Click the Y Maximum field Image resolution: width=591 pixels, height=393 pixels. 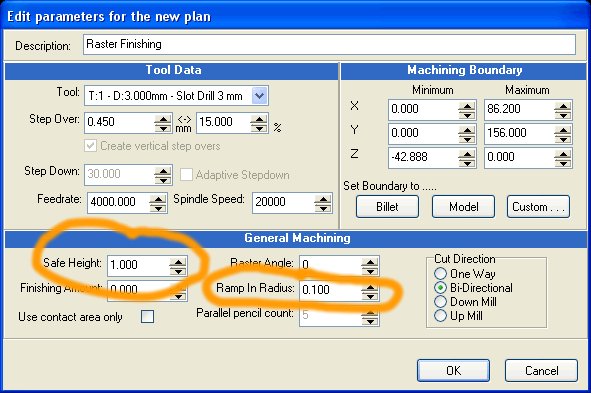519,134
